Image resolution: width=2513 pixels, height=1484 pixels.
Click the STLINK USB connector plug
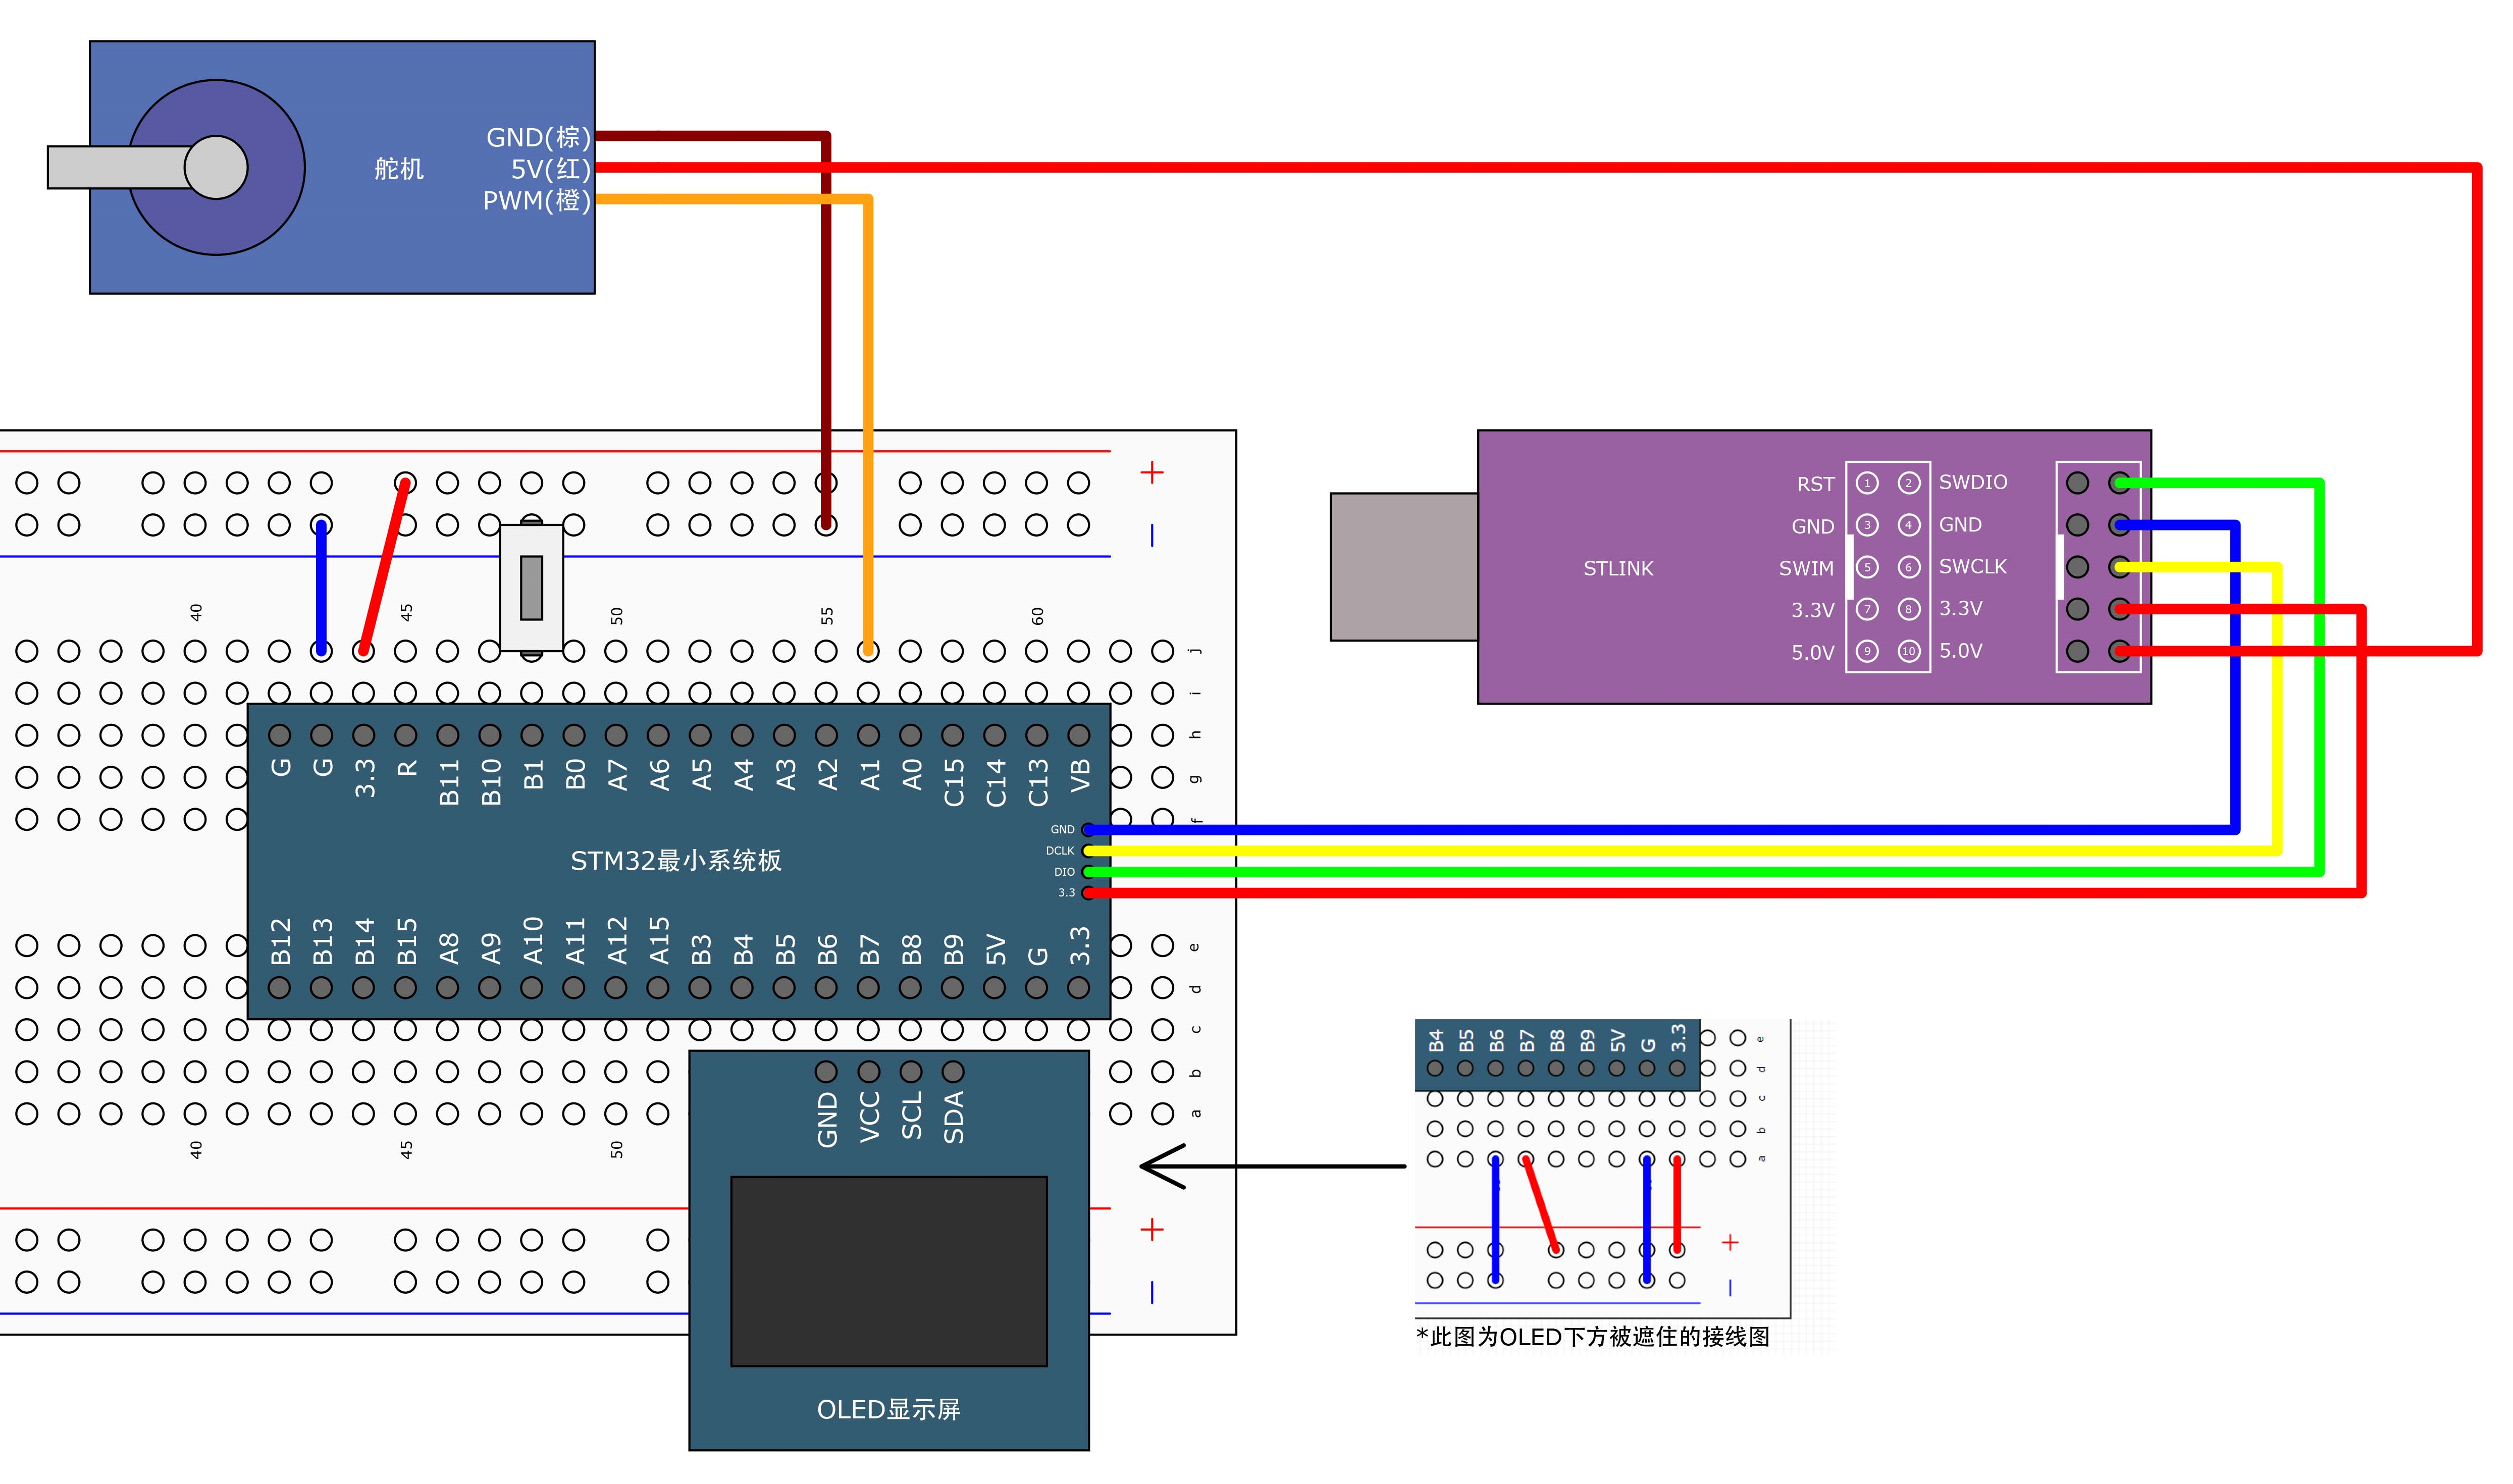(x=1403, y=566)
